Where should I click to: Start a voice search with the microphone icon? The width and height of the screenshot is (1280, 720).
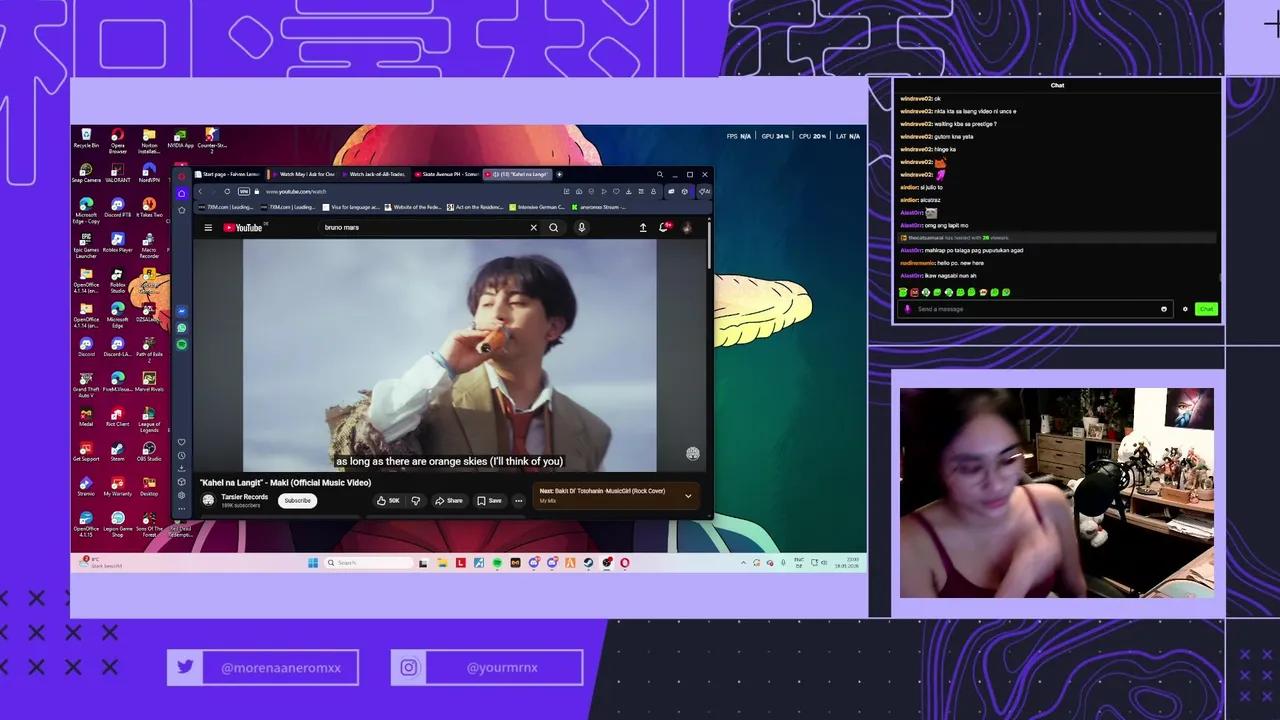click(x=580, y=227)
